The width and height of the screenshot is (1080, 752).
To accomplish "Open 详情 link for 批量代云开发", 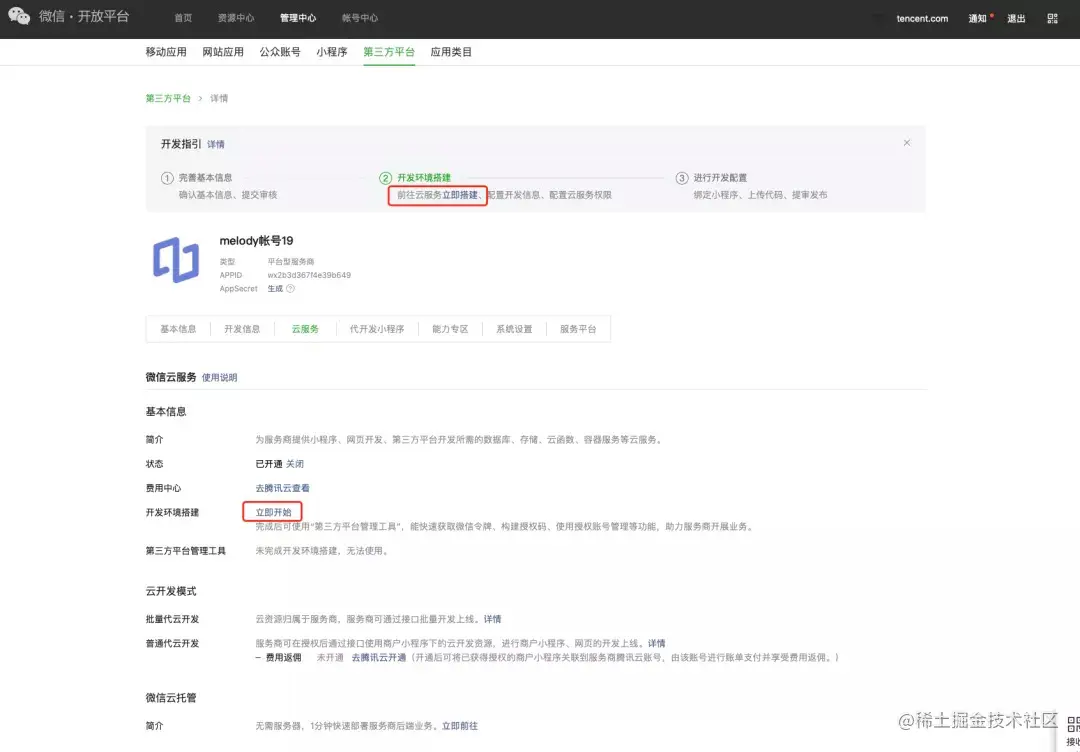I will click(x=492, y=619).
